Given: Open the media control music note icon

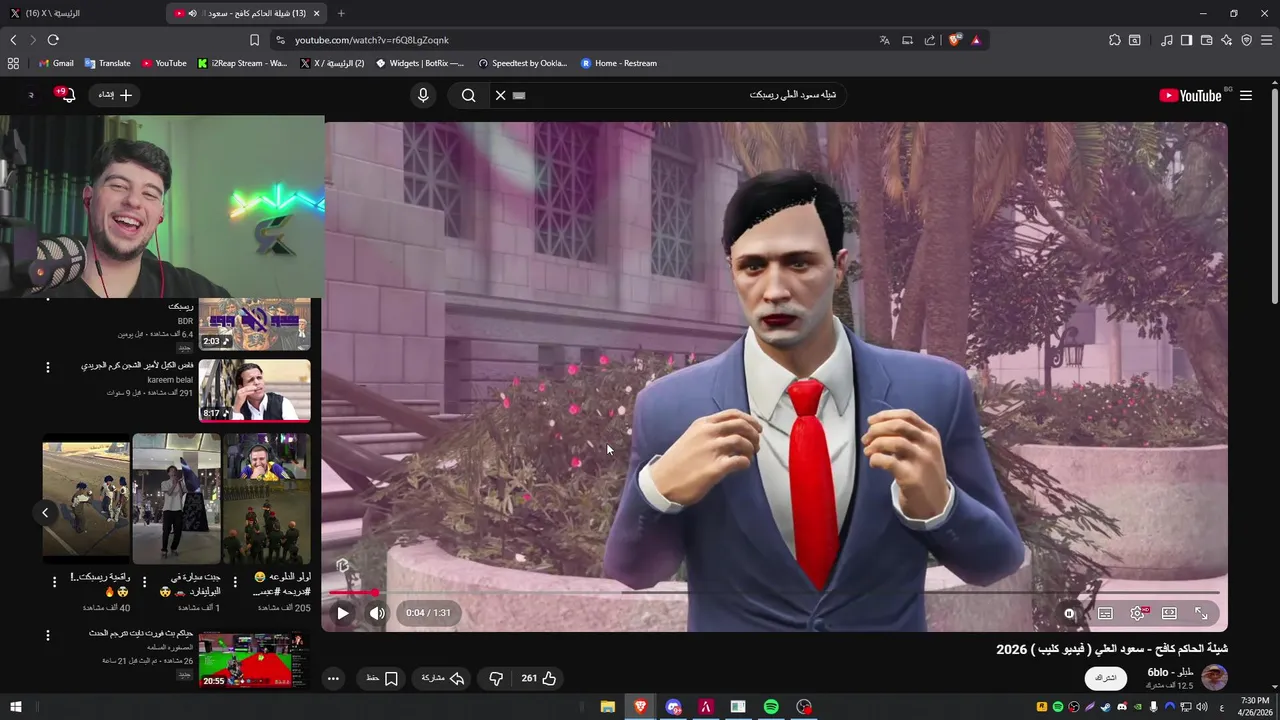Looking at the screenshot, I should pyautogui.click(x=1166, y=40).
